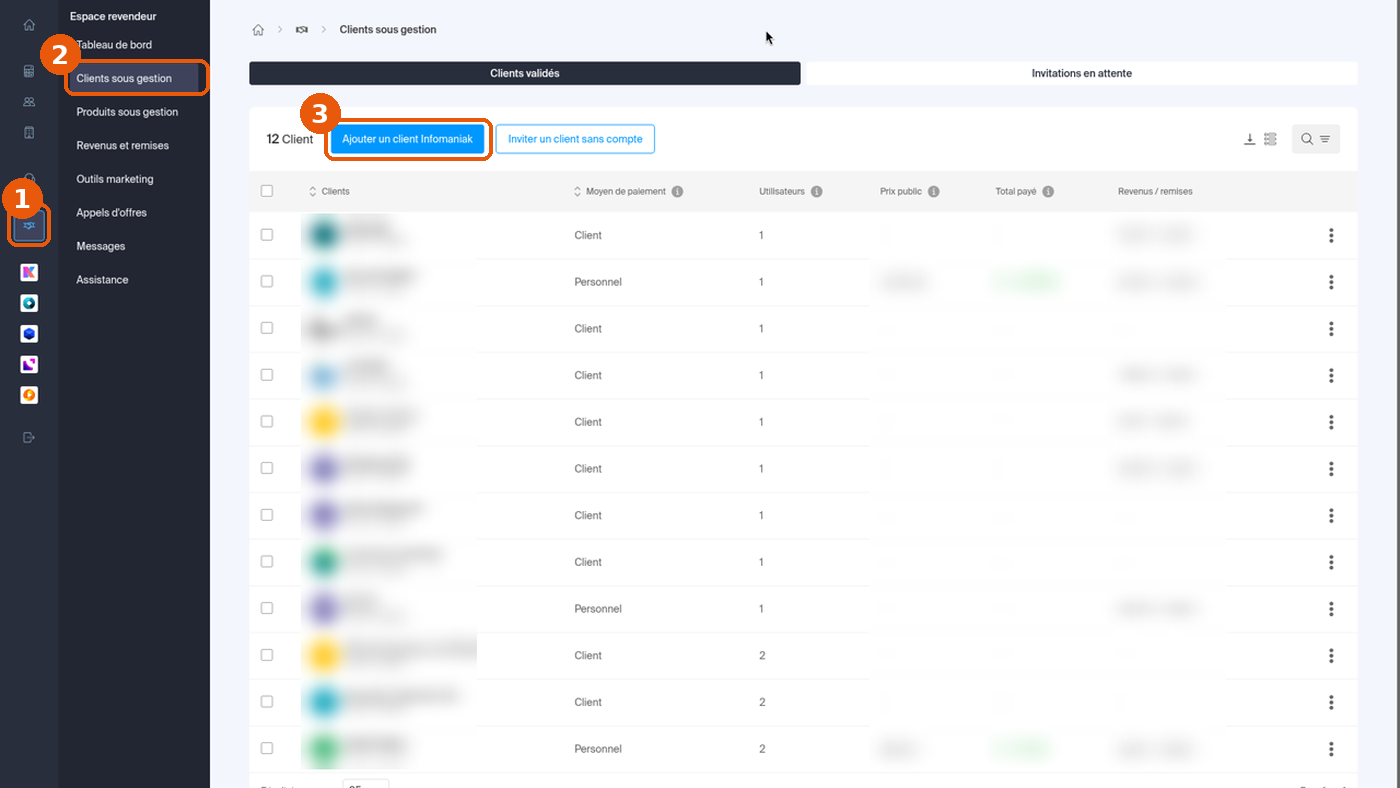Open the reseller handshake icon in the left rail
Viewport: 1400px width, 788px height.
coord(29,226)
